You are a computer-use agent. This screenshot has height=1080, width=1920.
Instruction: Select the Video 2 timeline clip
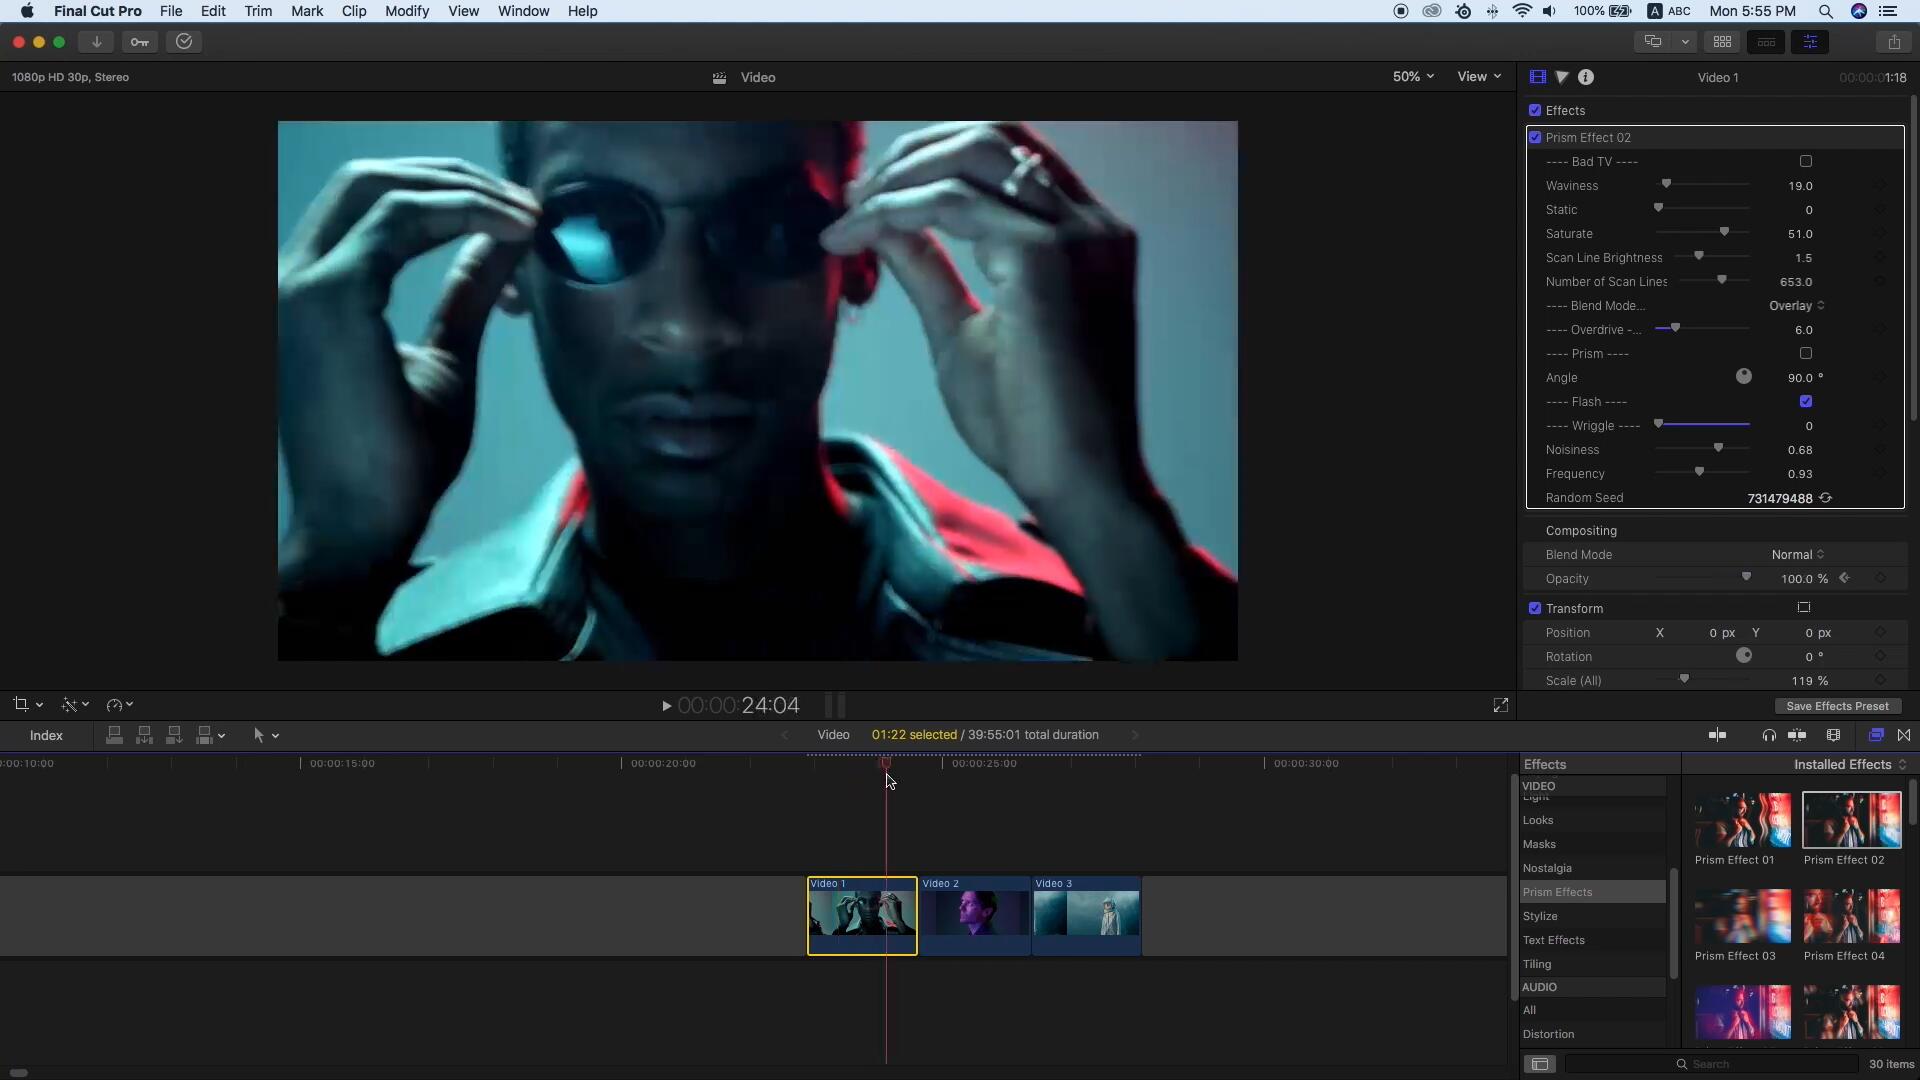pyautogui.click(x=975, y=915)
